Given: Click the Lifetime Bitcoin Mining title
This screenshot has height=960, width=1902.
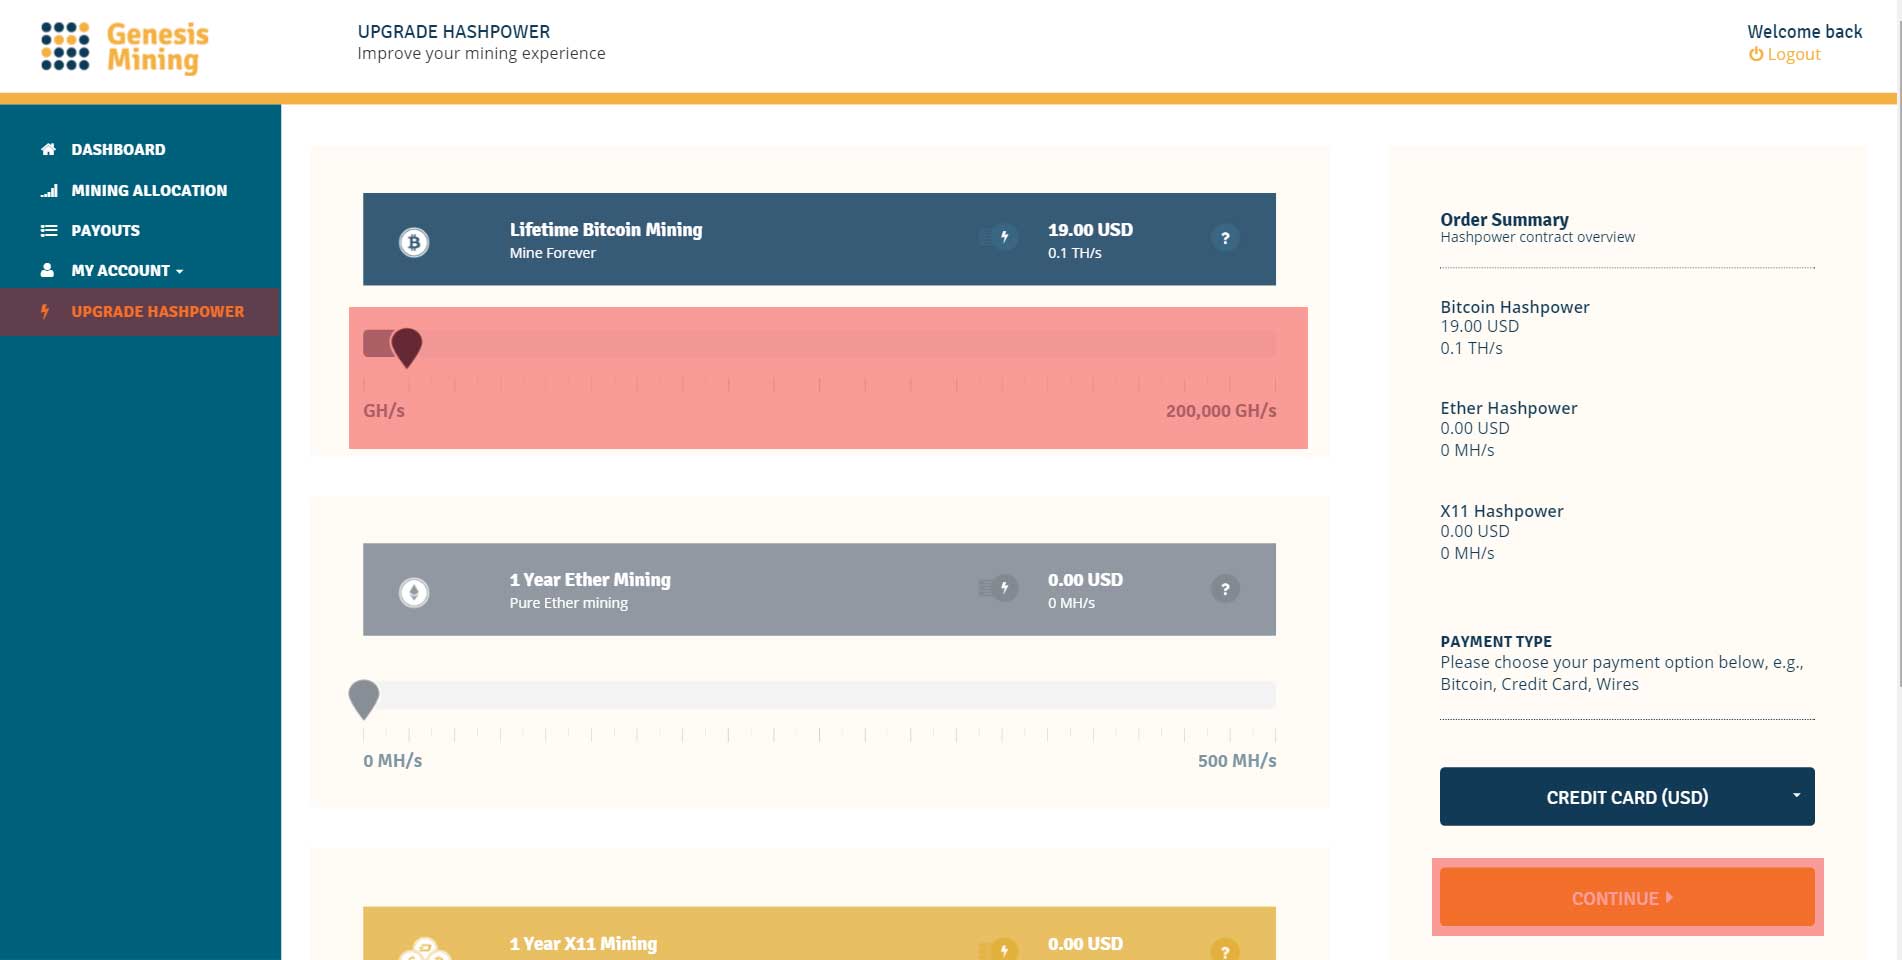Looking at the screenshot, I should 606,229.
